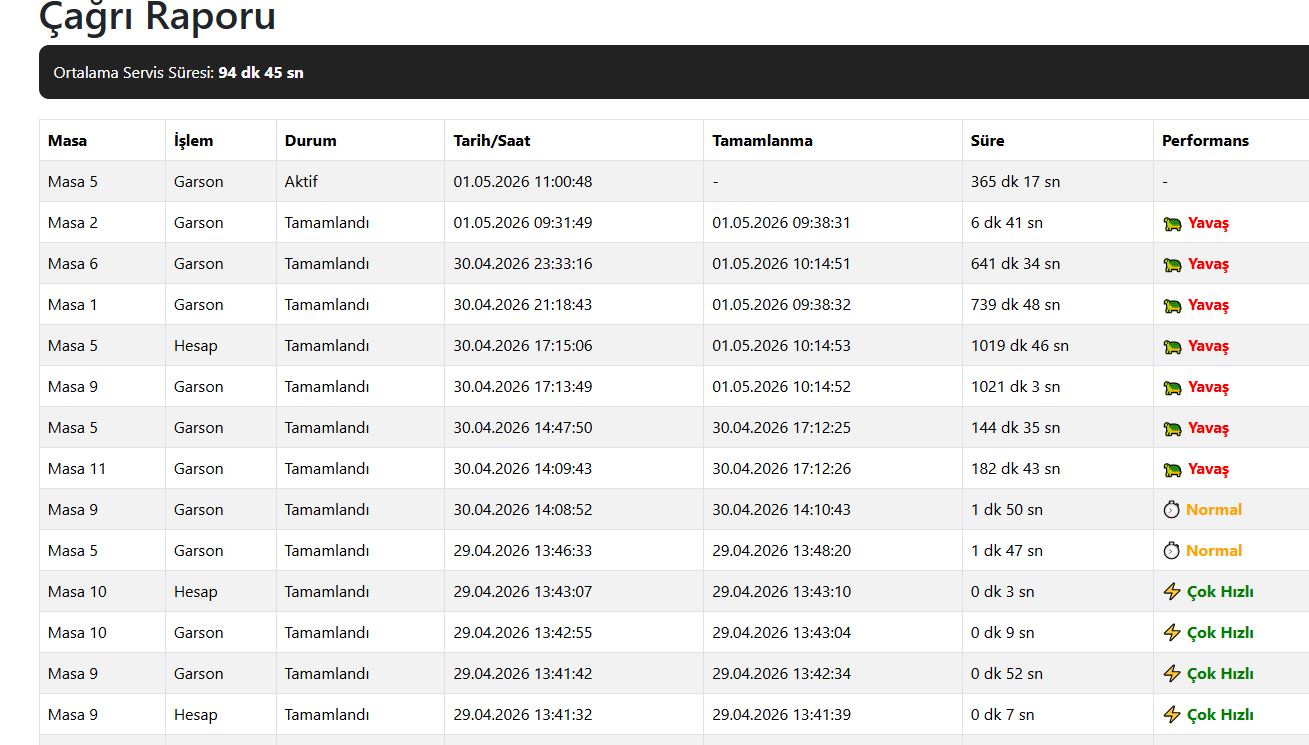Click the completion time 01.05.2026 10:14:53
This screenshot has height=745, width=1309.
coord(781,346)
